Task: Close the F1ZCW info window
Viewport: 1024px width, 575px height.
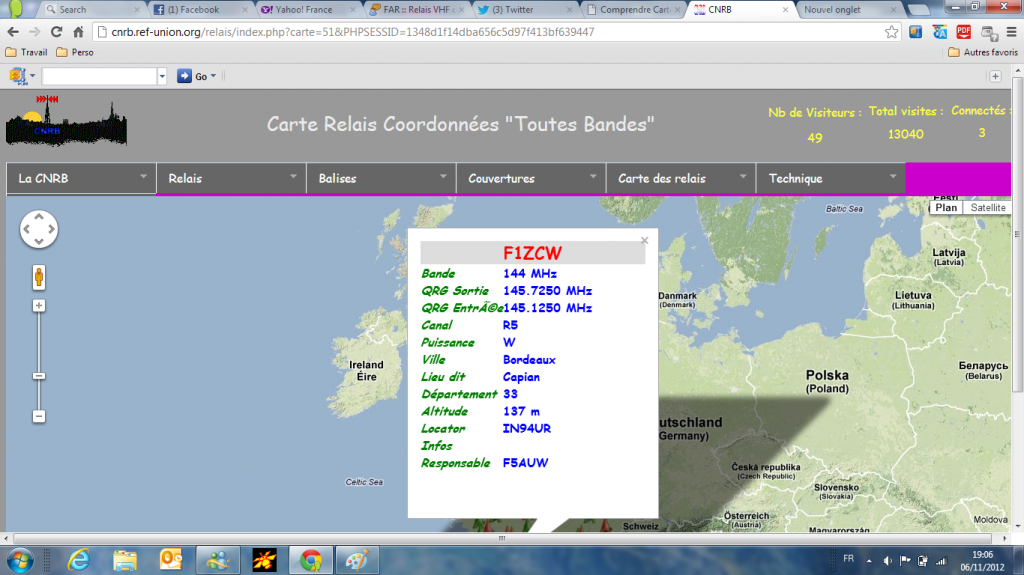Action: [645, 240]
